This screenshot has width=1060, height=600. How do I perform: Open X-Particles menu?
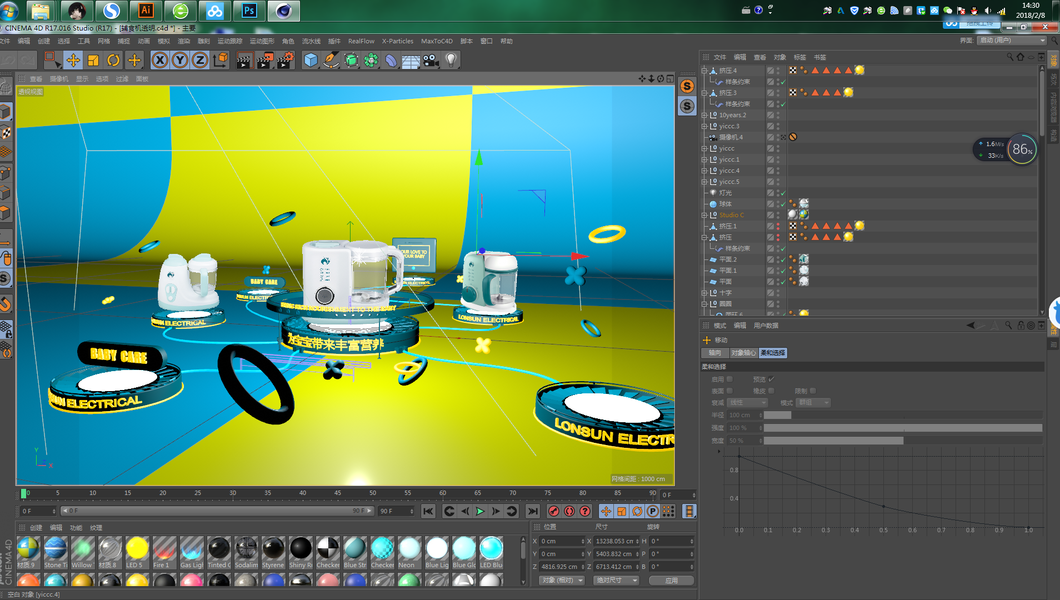click(398, 41)
